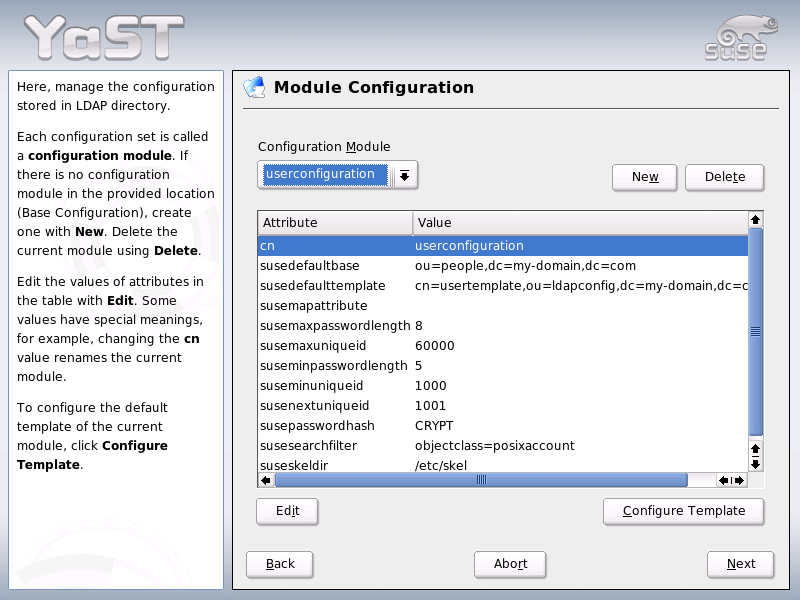This screenshot has height=600, width=800.
Task: Select the susenextuniqueid row
Action: click(503, 406)
